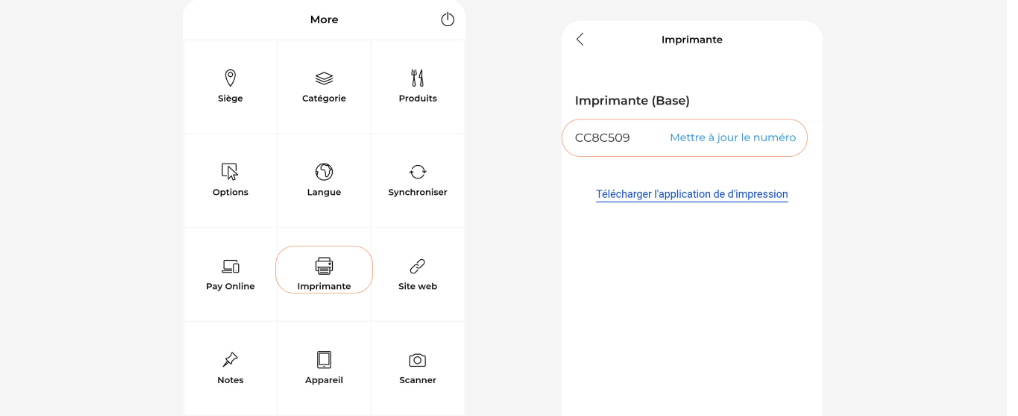Open Pay Online devices icon
The image size is (1018, 416).
(230, 266)
